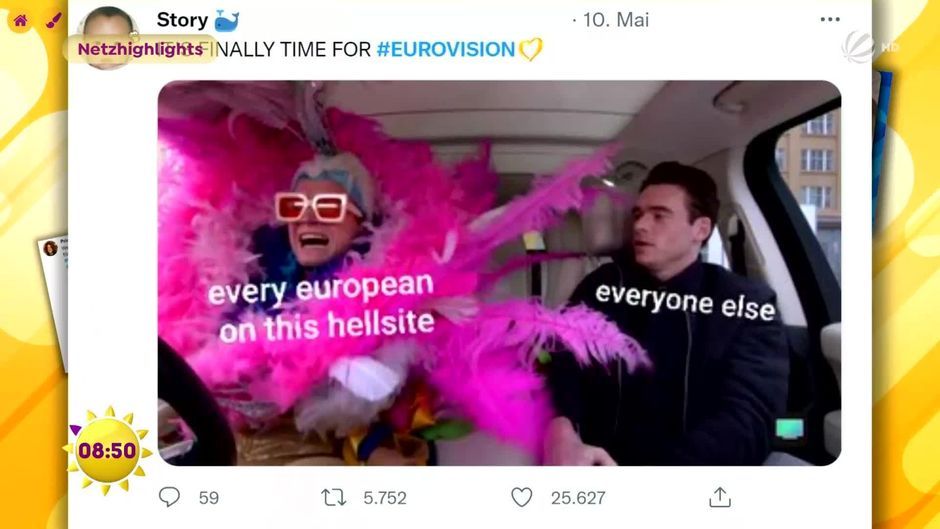This screenshot has width=940, height=529.
Task: Click the blue whale emoji beside Story
Action: pyautogui.click(x=227, y=20)
